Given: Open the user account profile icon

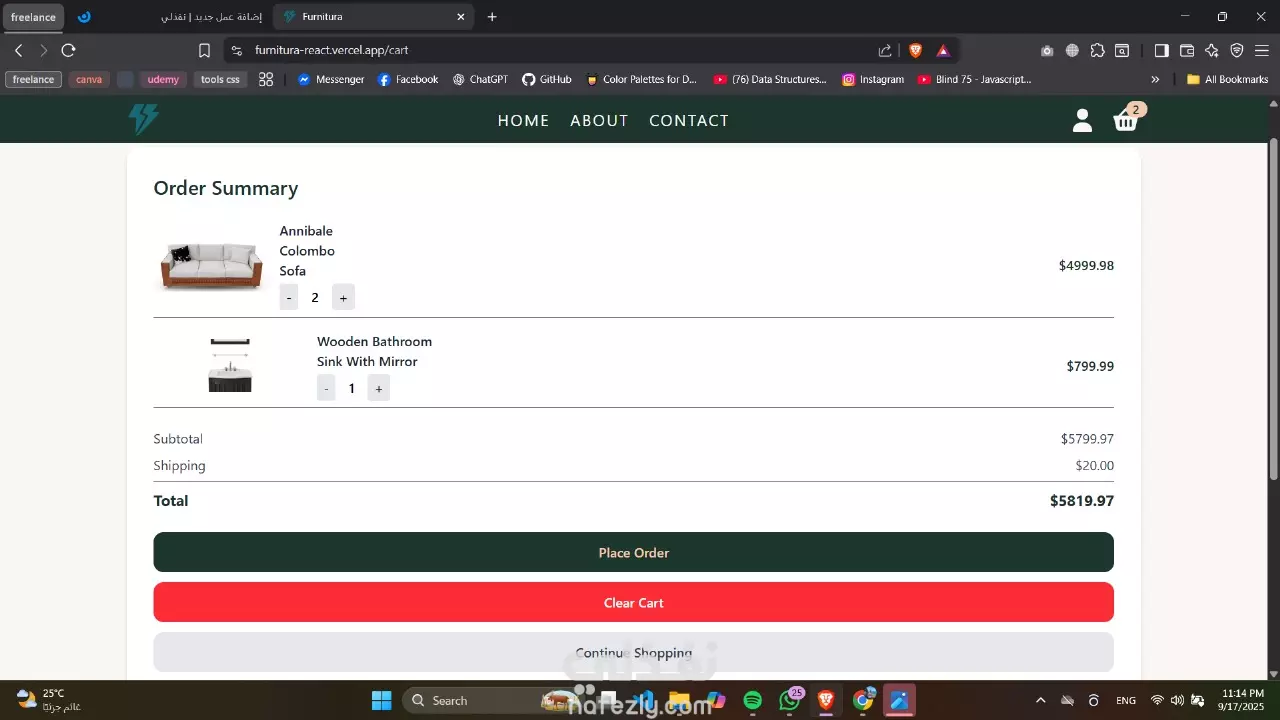Looking at the screenshot, I should pyautogui.click(x=1082, y=121).
